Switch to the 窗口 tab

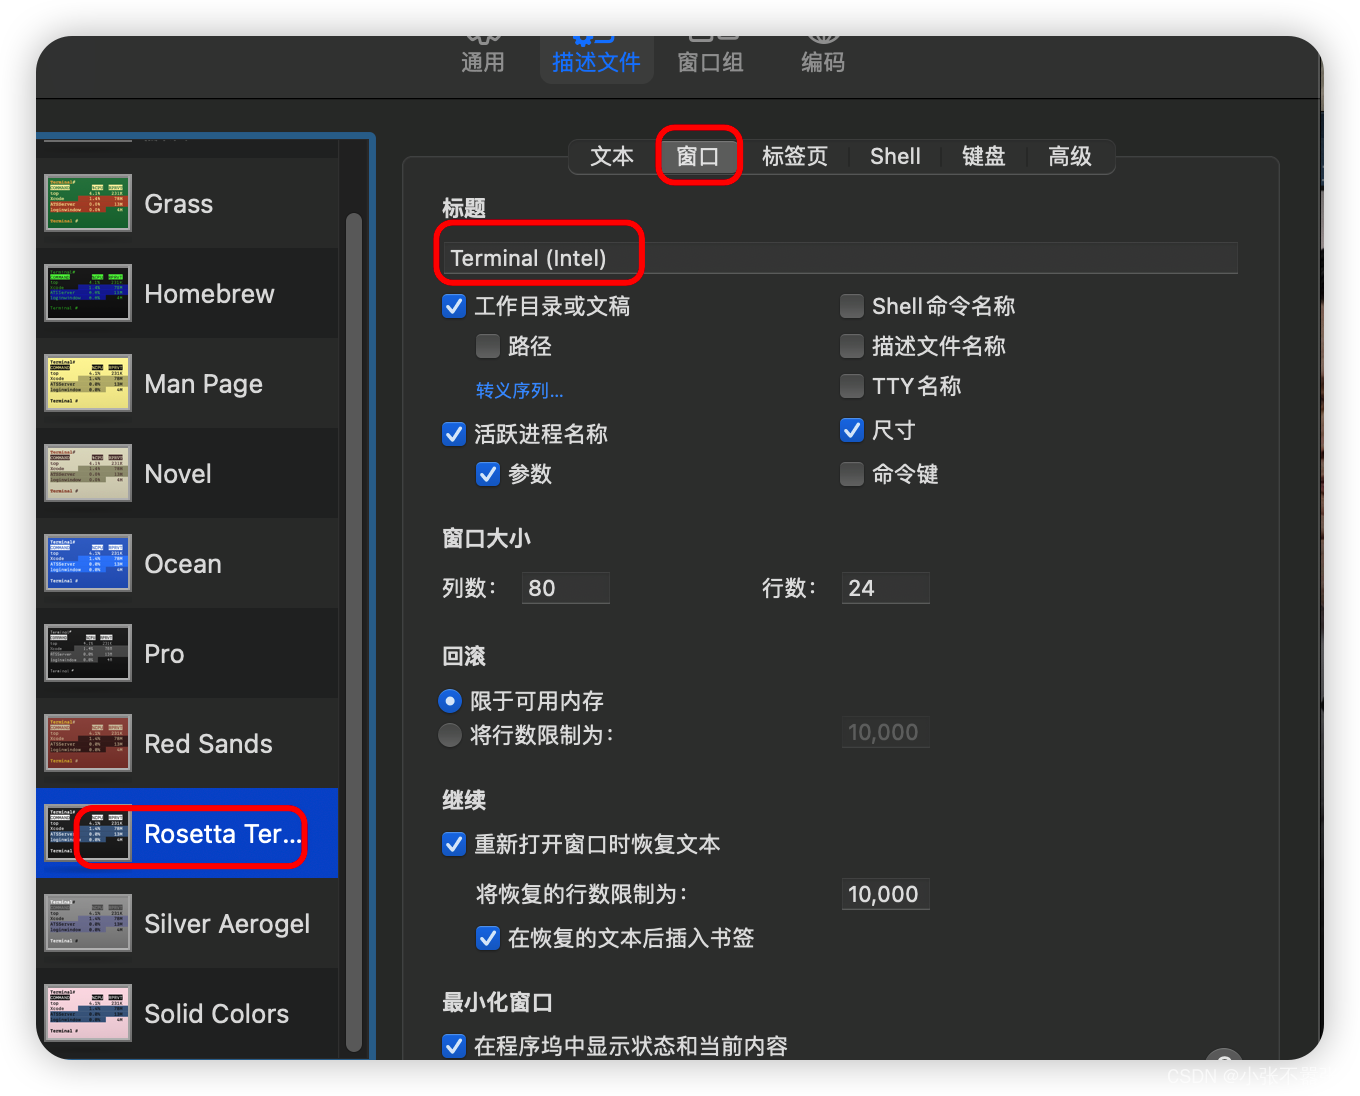698,156
